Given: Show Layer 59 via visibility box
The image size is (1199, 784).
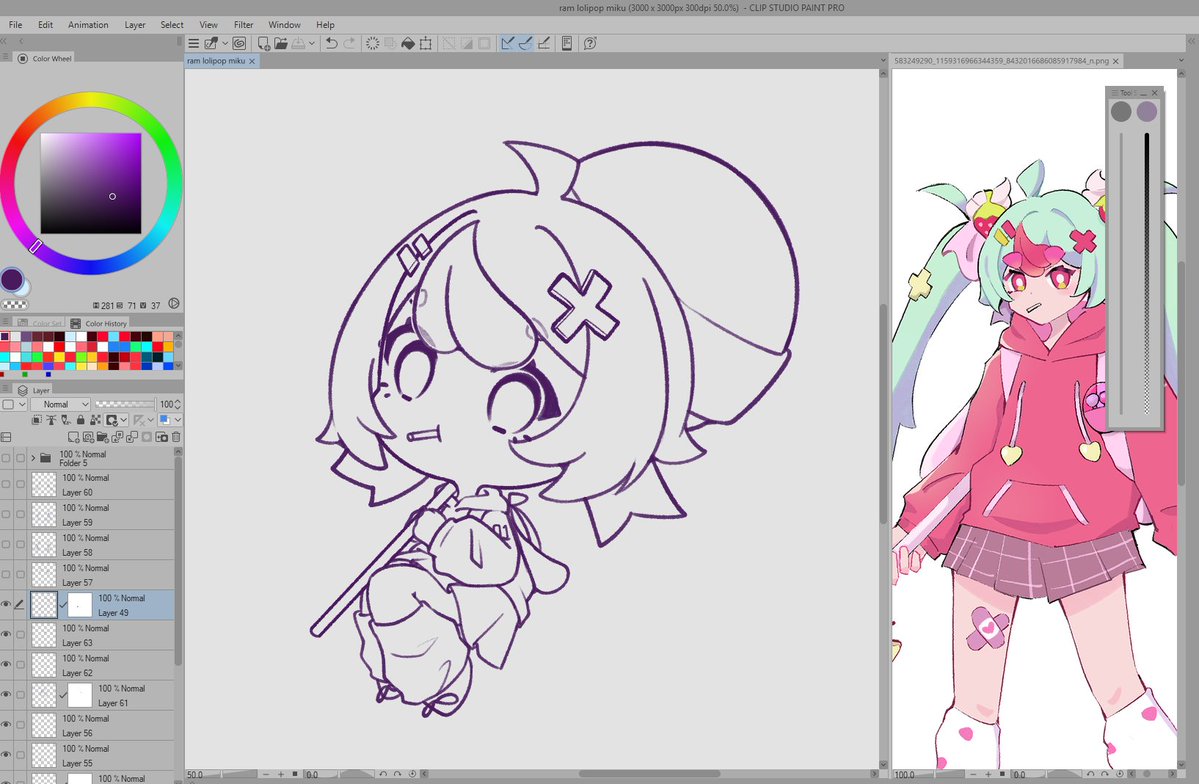Looking at the screenshot, I should click(x=6, y=515).
